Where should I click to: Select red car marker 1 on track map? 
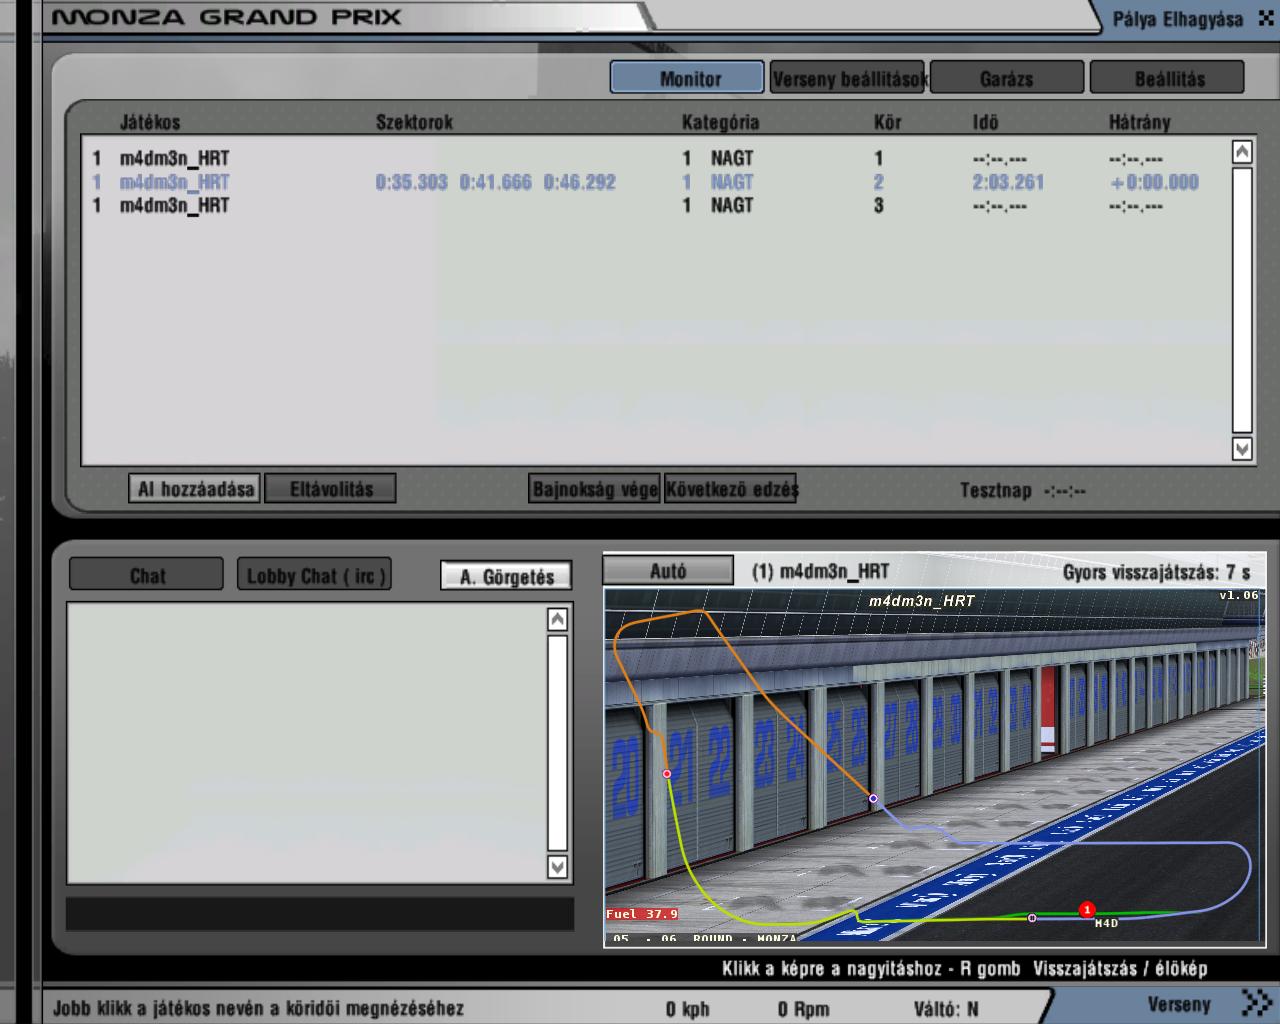(x=1087, y=910)
